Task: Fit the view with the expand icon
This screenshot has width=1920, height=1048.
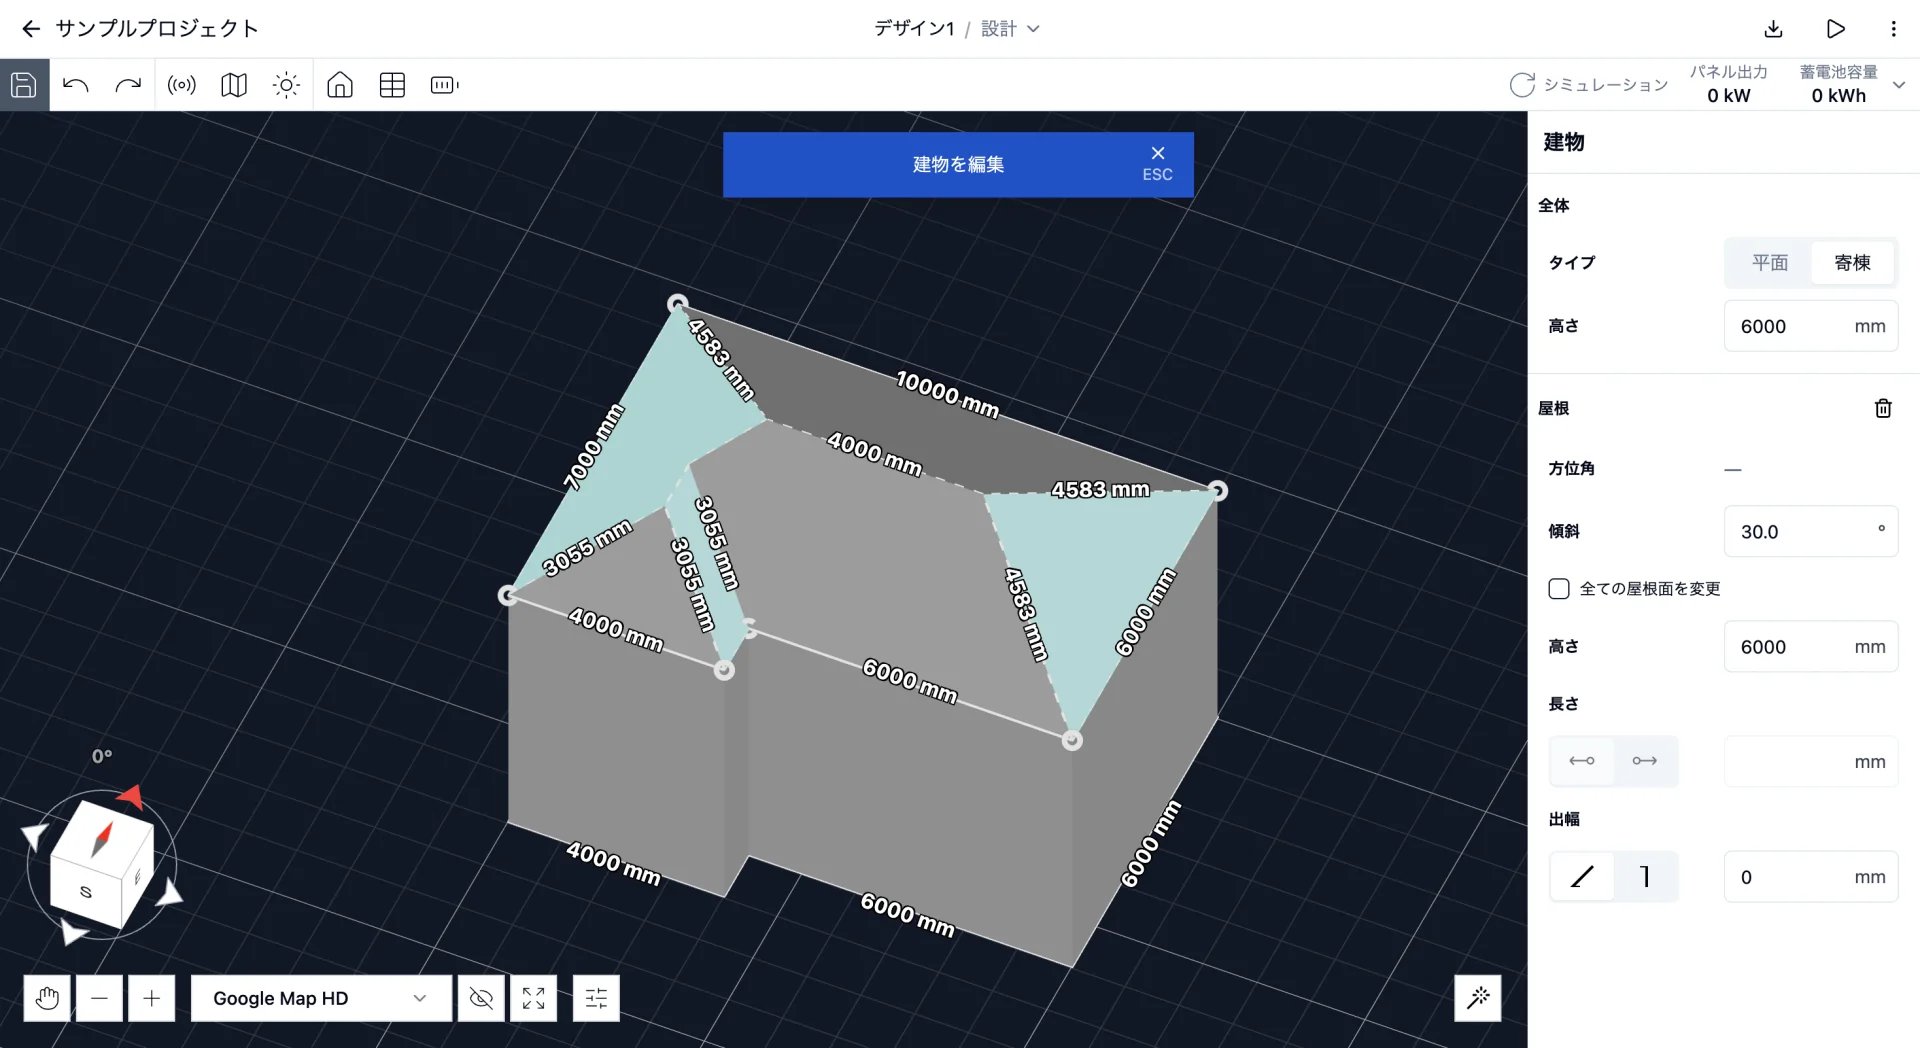Action: [533, 998]
